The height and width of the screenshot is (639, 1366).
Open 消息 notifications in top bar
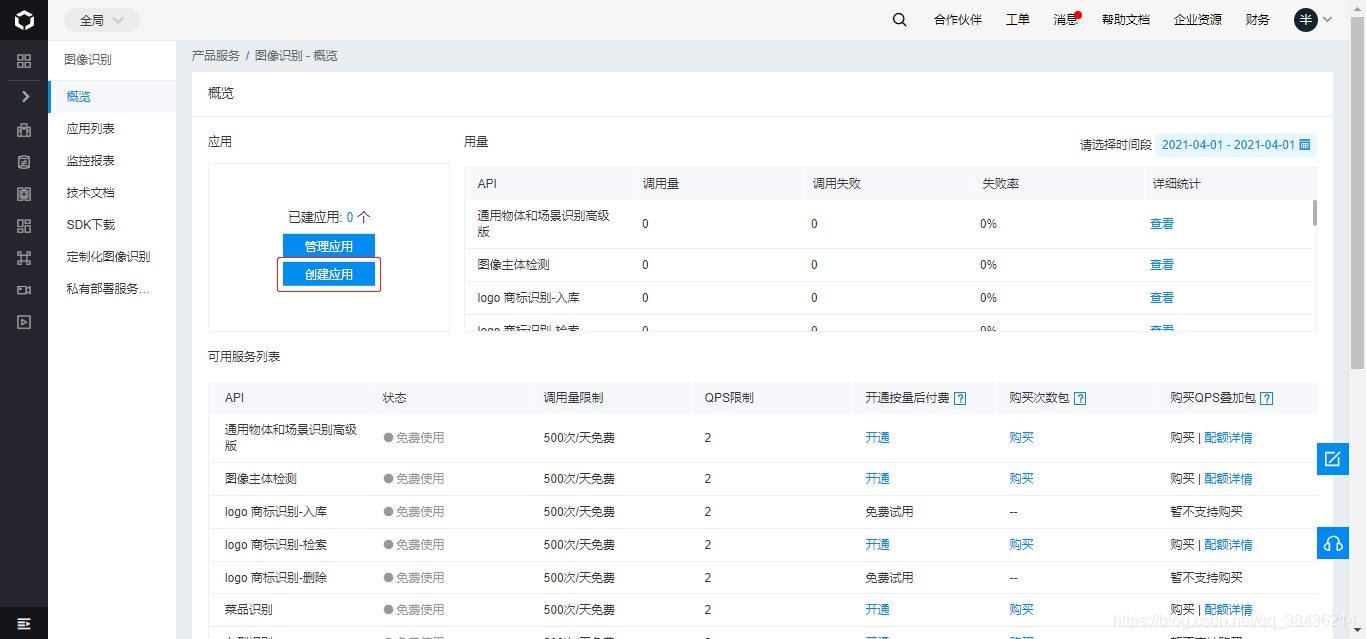point(1065,20)
